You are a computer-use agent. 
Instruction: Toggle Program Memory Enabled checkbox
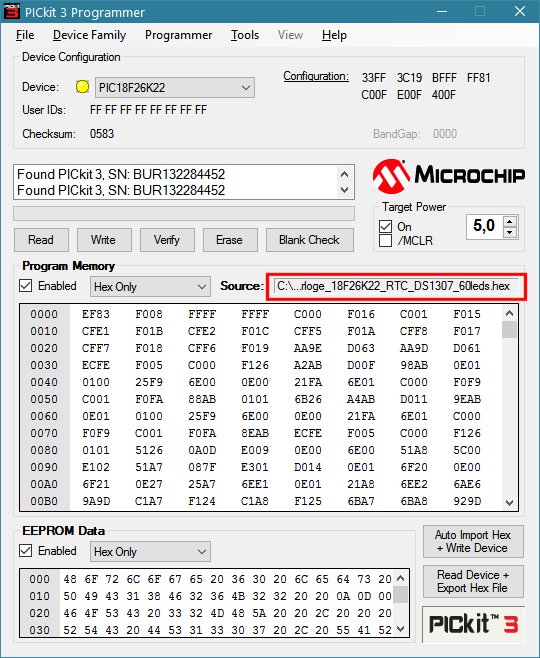point(26,286)
